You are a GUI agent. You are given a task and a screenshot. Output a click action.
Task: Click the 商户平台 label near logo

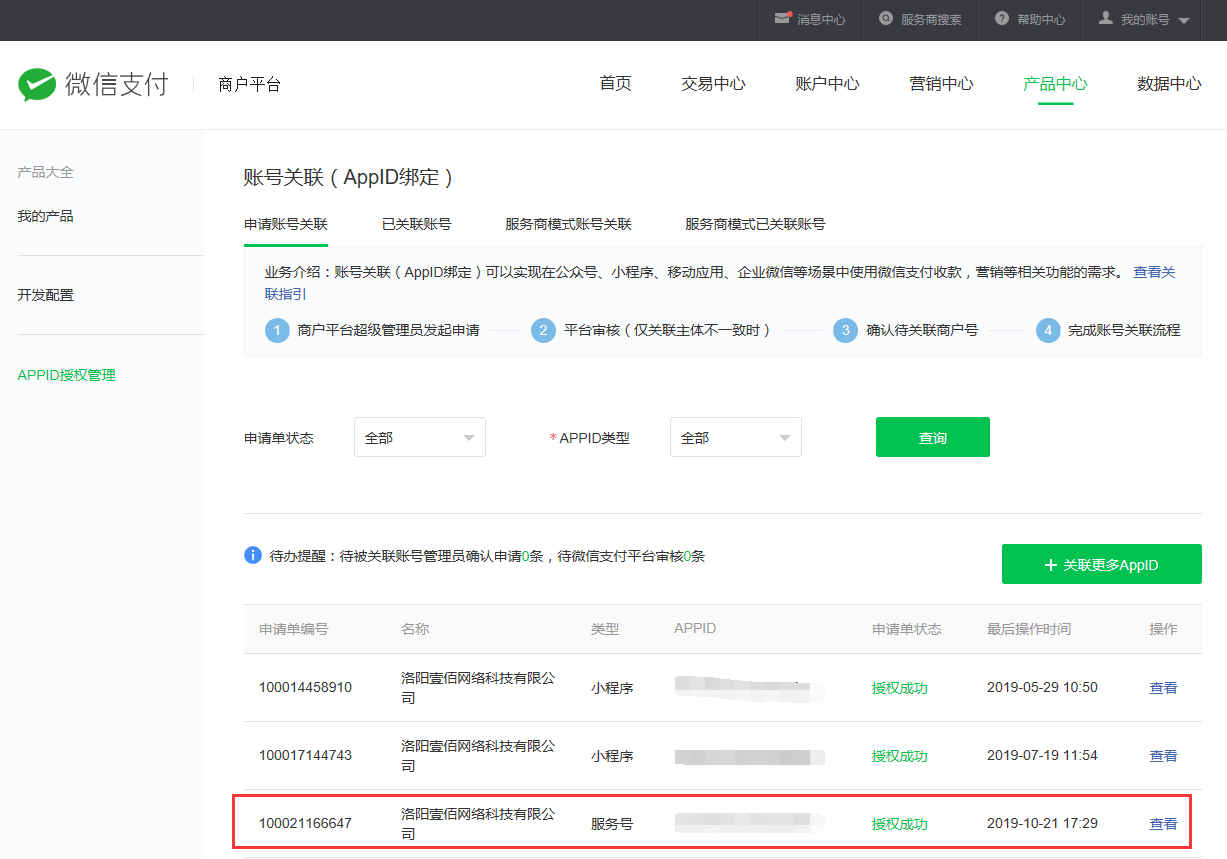[x=249, y=85]
